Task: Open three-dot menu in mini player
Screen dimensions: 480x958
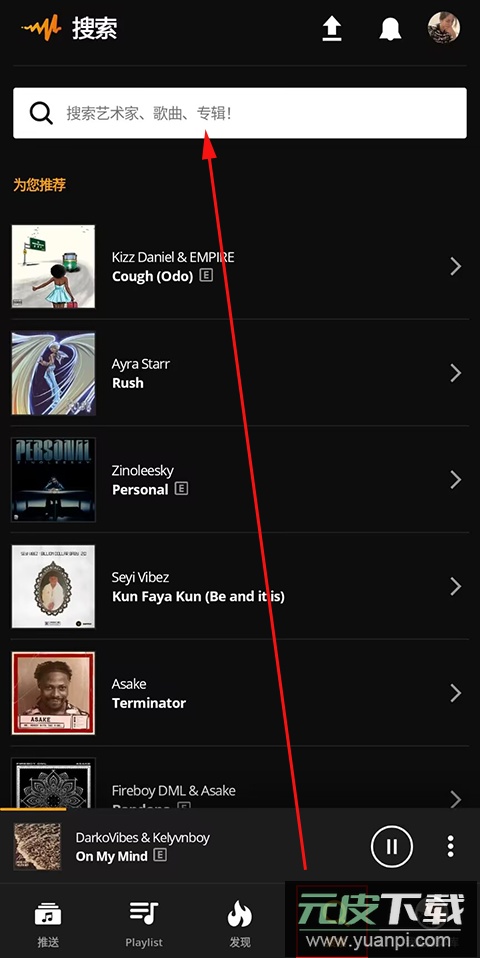Action: click(451, 846)
